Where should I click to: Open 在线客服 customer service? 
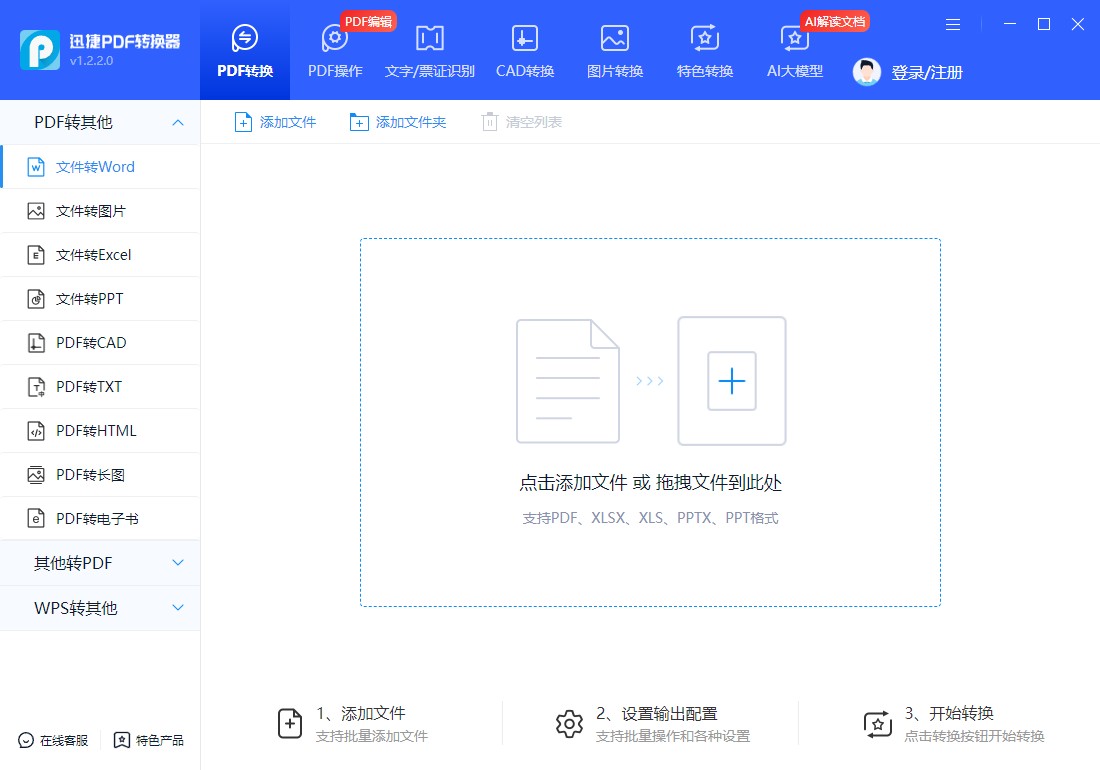(51, 740)
